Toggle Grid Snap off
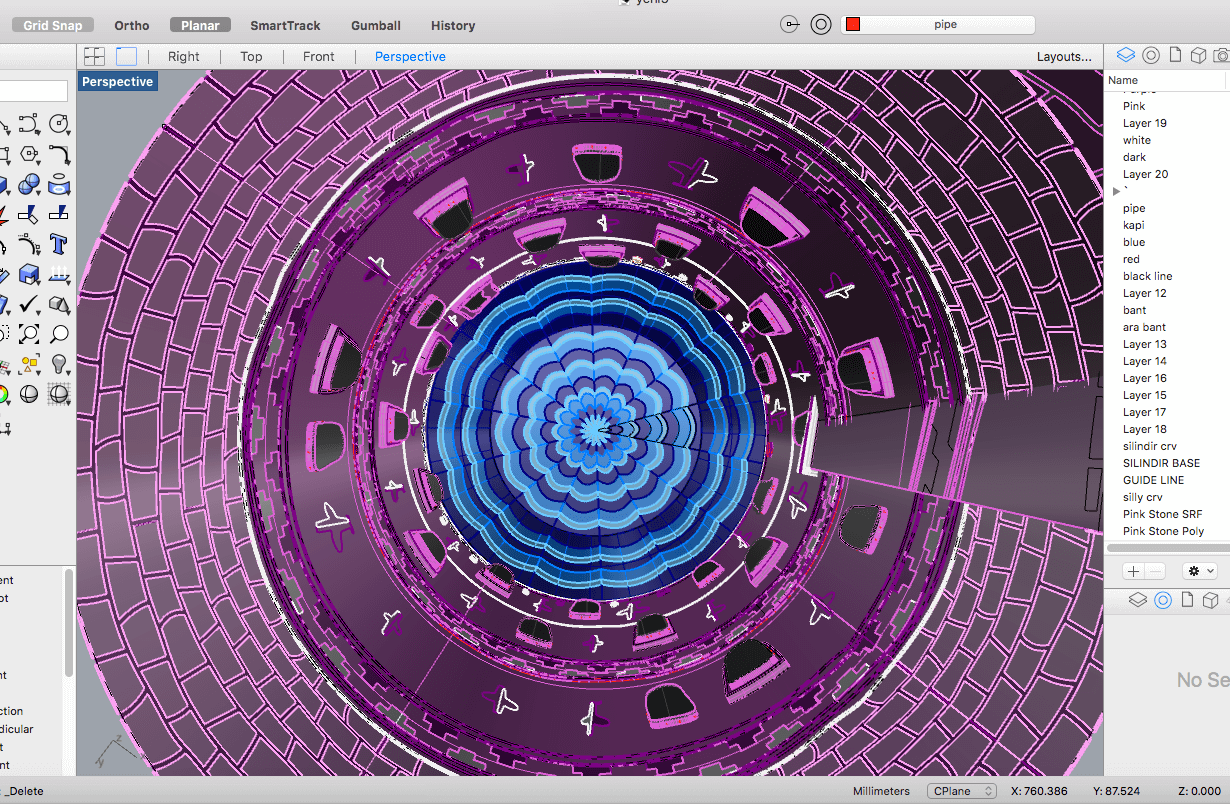Screen dimensions: 1230x804 click(x=53, y=25)
